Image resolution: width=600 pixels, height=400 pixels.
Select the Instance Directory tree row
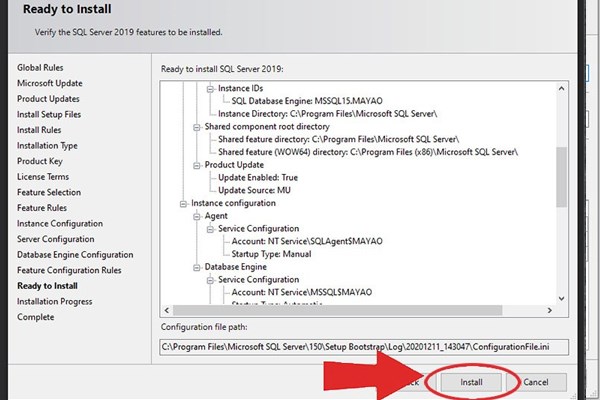click(328, 114)
